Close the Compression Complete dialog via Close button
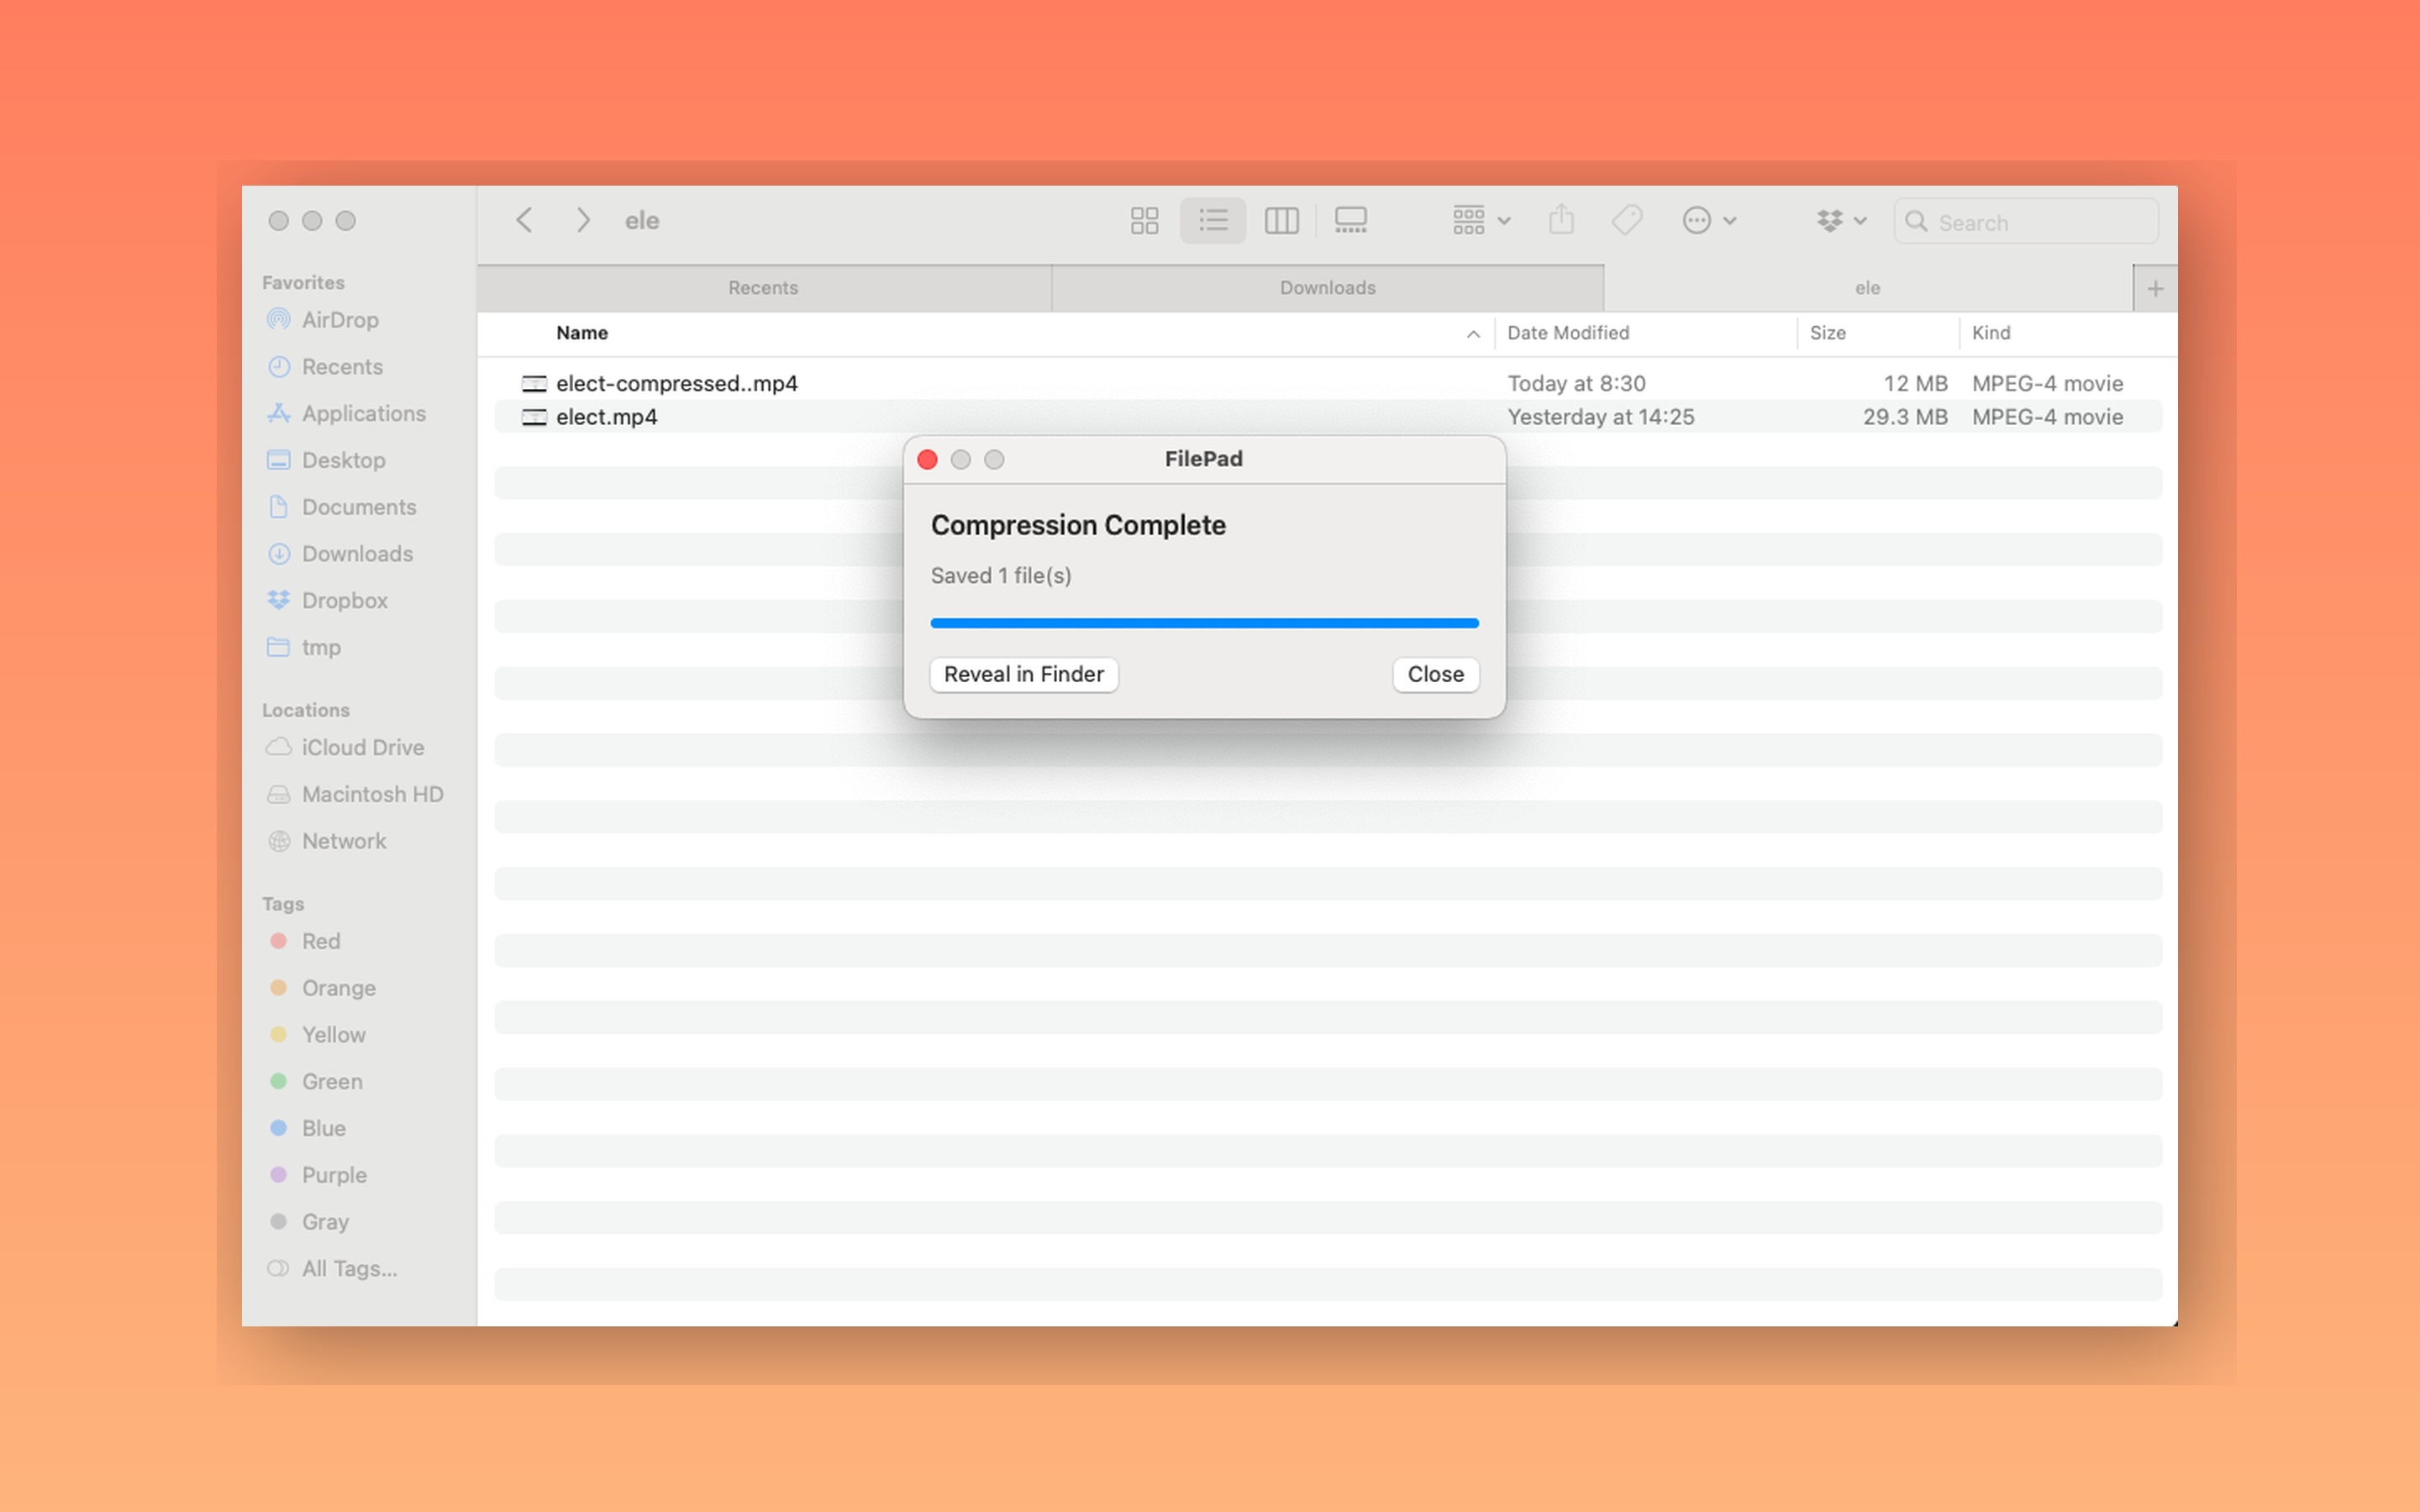2420x1512 pixels. pyautogui.click(x=1434, y=674)
